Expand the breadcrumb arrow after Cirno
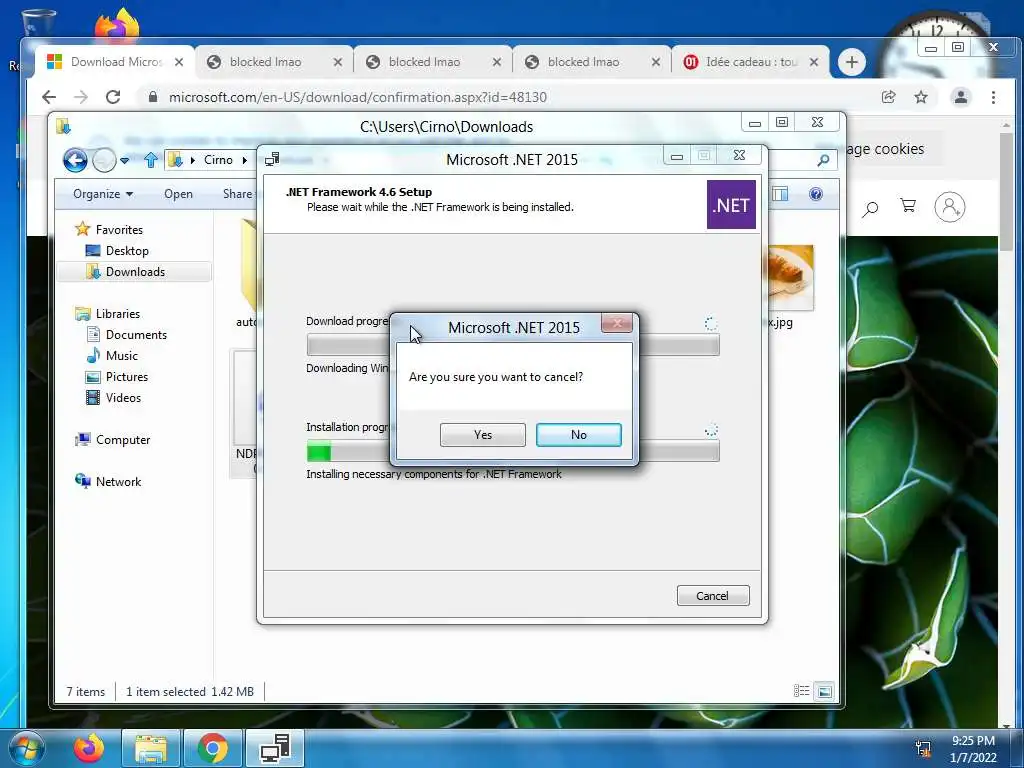The width and height of the screenshot is (1024, 768). 245,160
